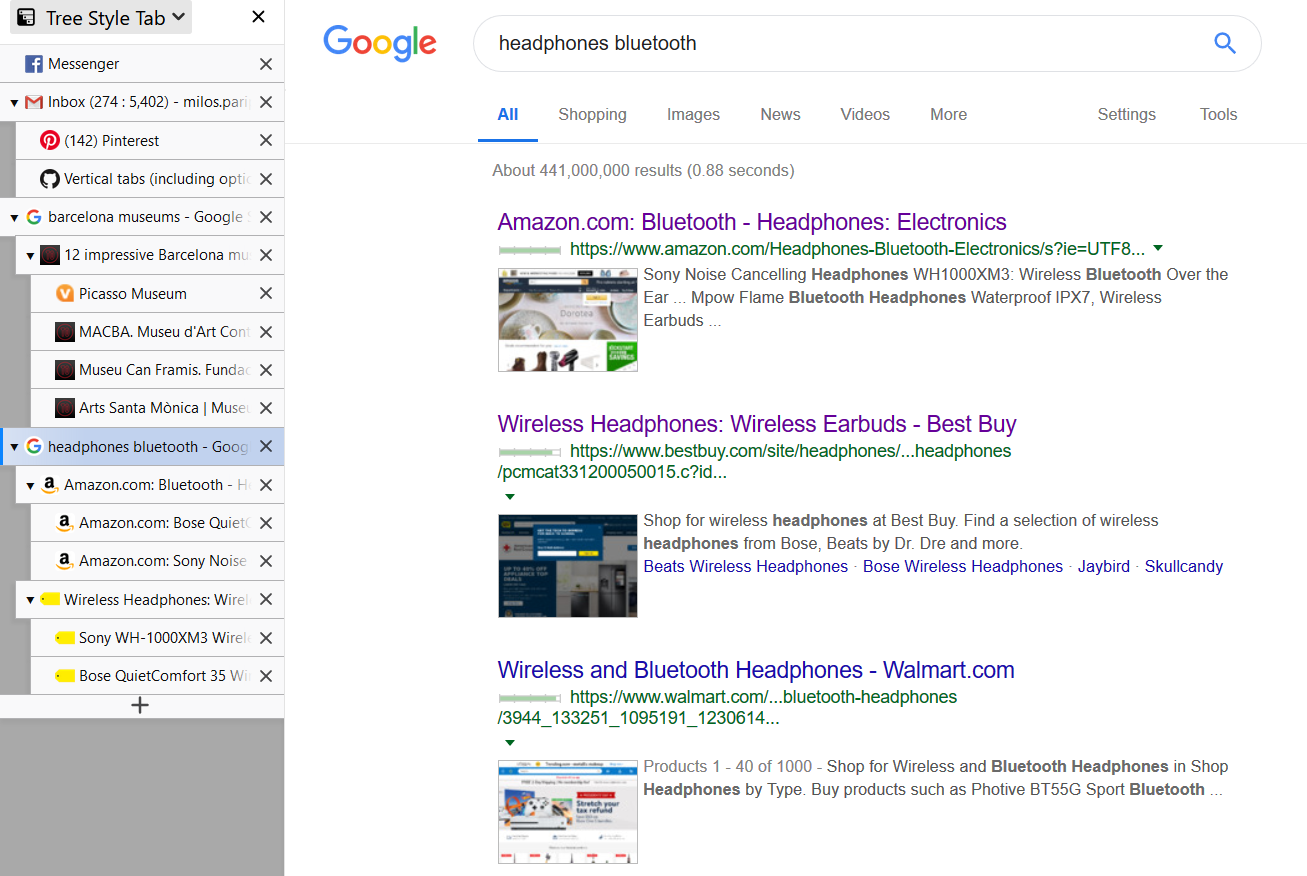Close the Arts Santa Mònica tab
This screenshot has height=876, width=1307.
tap(266, 408)
